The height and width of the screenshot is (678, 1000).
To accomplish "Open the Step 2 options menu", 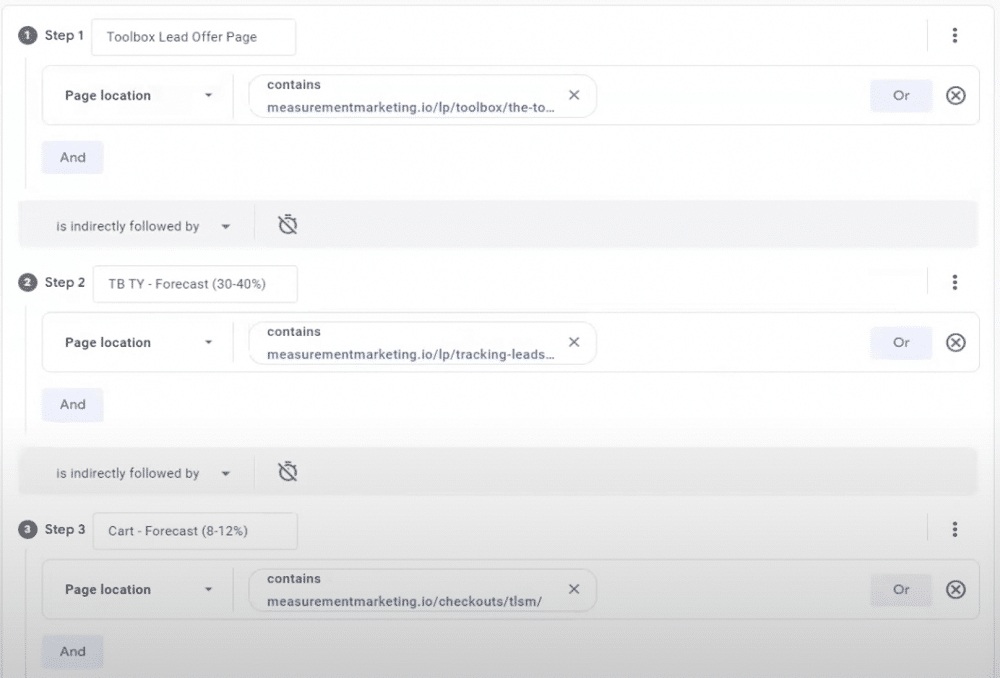I will click(955, 282).
